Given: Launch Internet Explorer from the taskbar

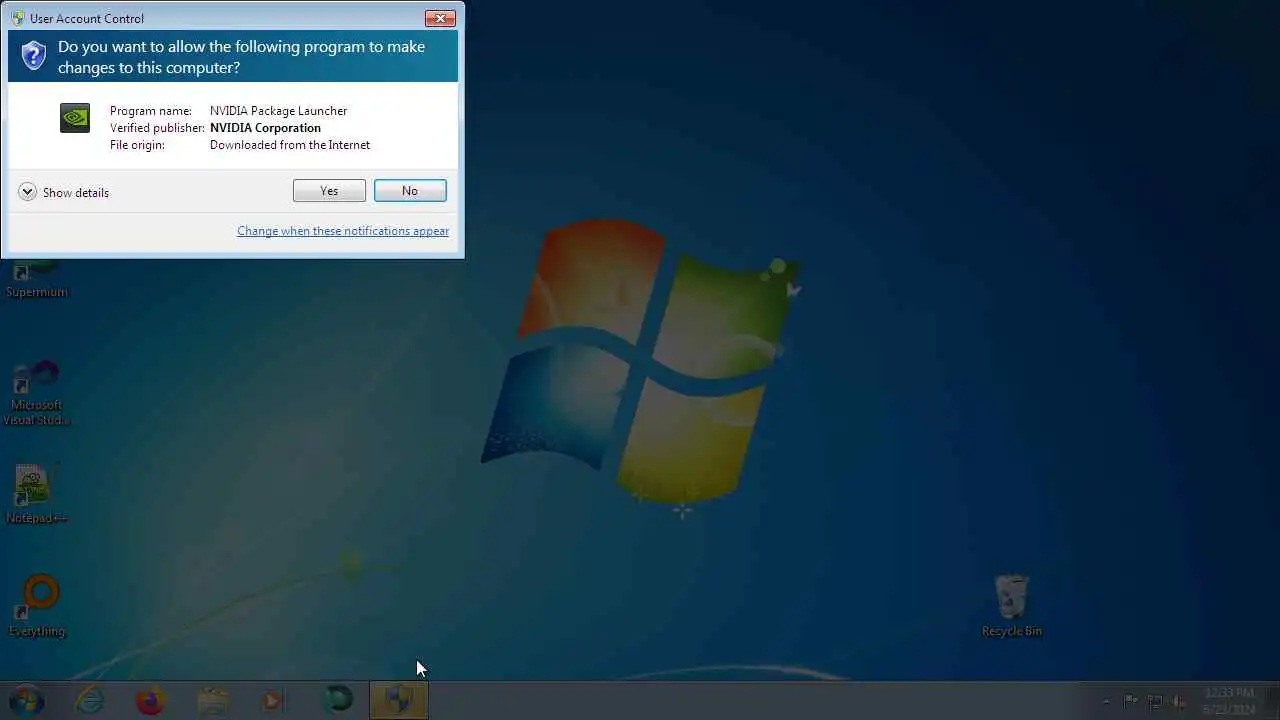Looking at the screenshot, I should coord(90,700).
